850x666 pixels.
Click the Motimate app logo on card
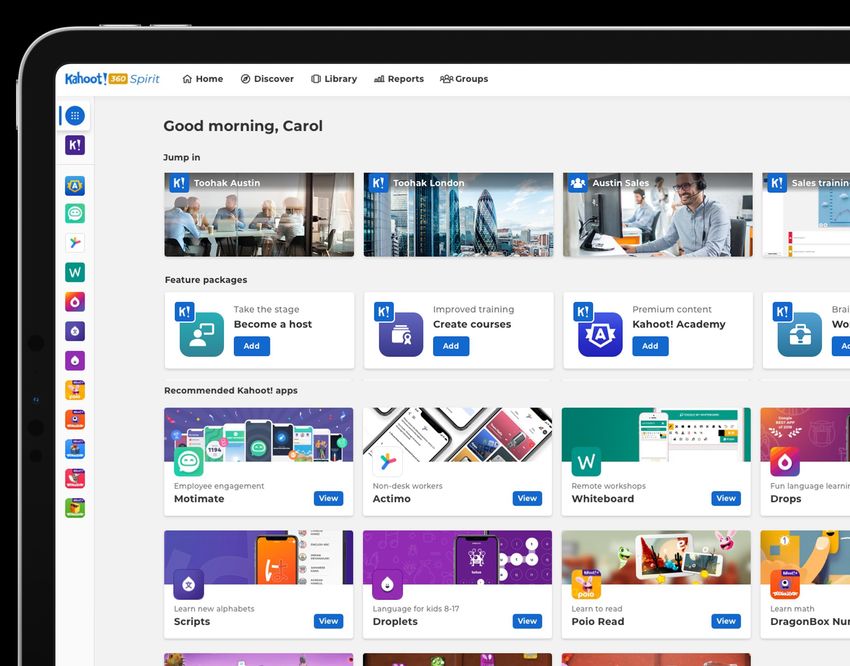[x=189, y=461]
